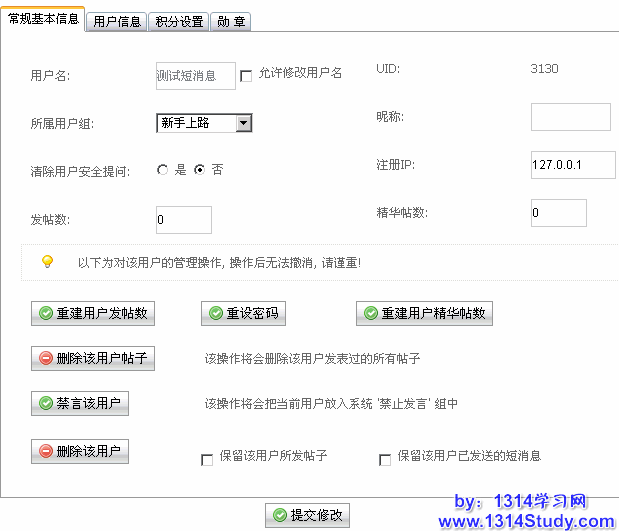Switch to the 用户信息 tab
This screenshot has height=531, width=619.
coord(116,21)
